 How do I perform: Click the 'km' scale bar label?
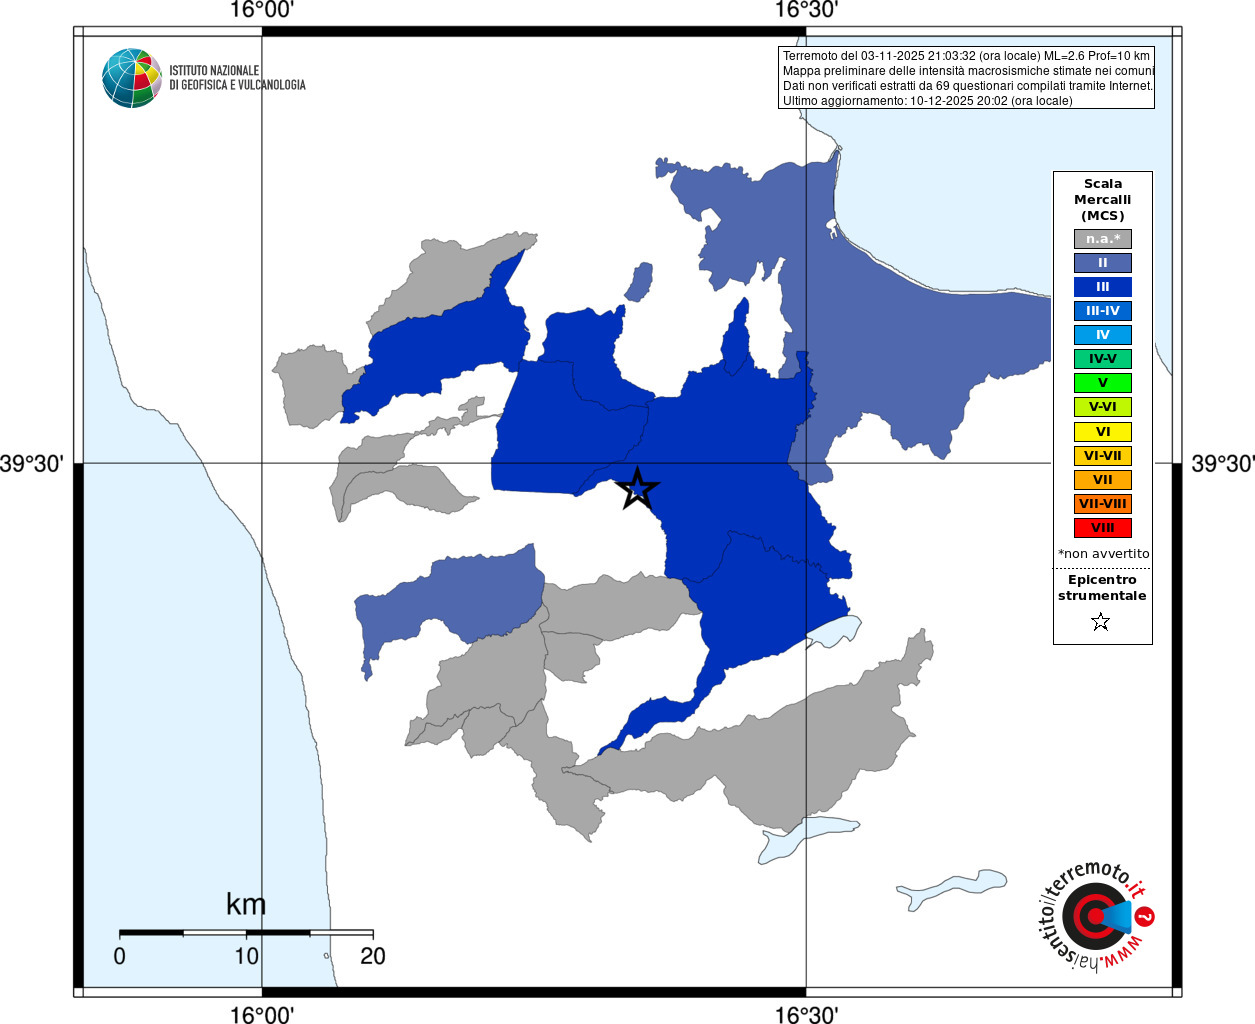click(246, 904)
